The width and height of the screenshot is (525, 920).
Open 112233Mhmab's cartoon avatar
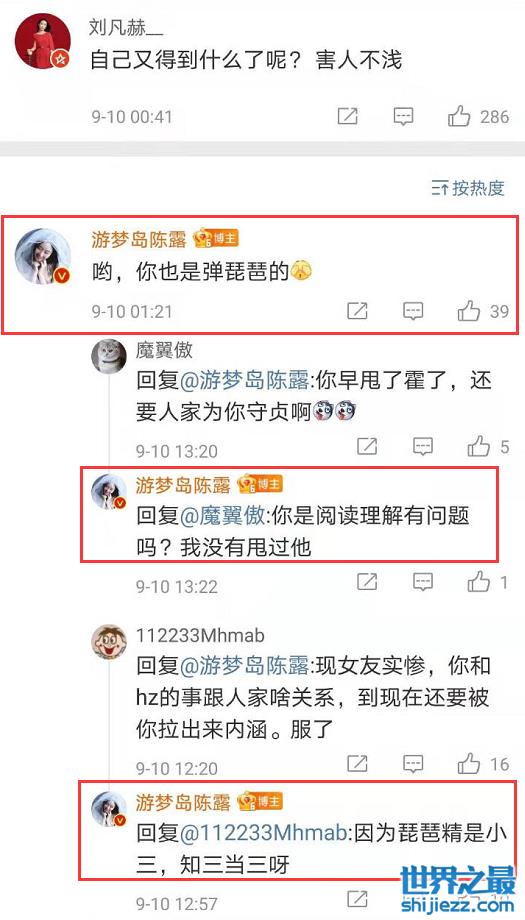109,640
